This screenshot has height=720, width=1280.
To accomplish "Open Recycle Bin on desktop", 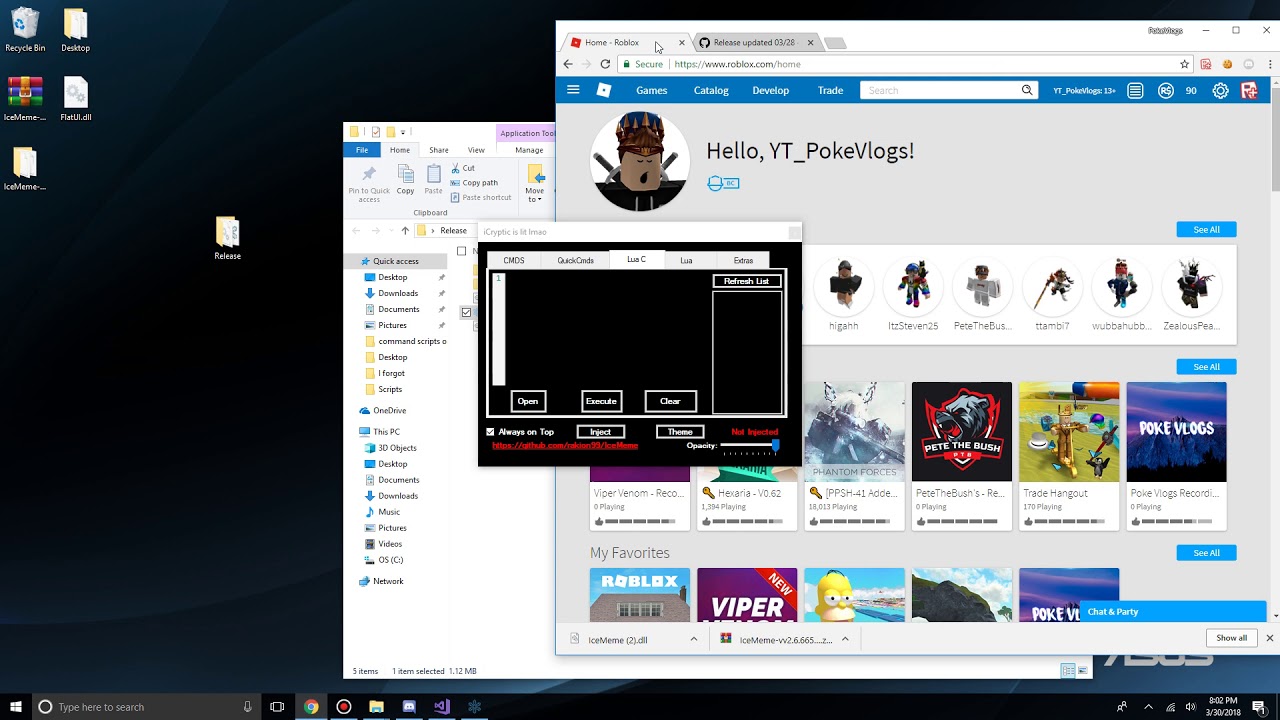I will tap(25, 31).
